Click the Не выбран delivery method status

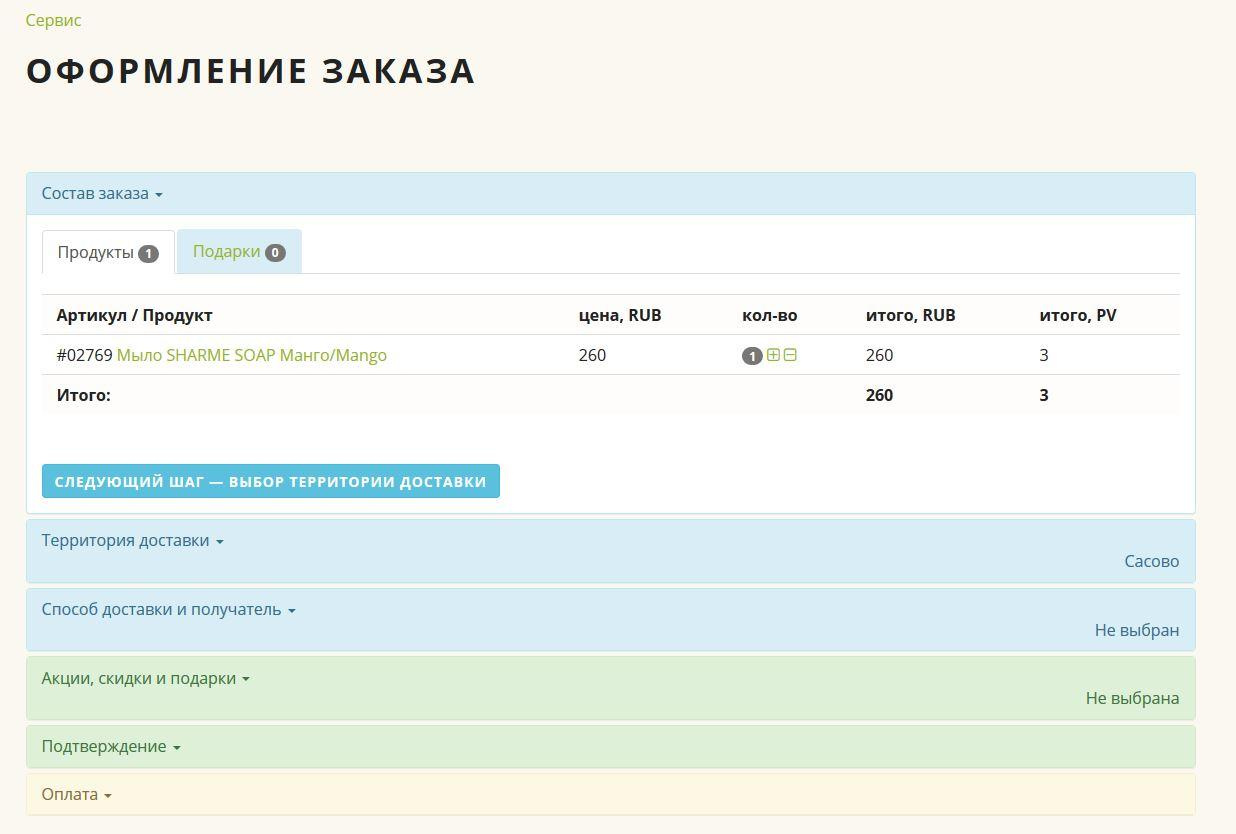[x=1136, y=630]
